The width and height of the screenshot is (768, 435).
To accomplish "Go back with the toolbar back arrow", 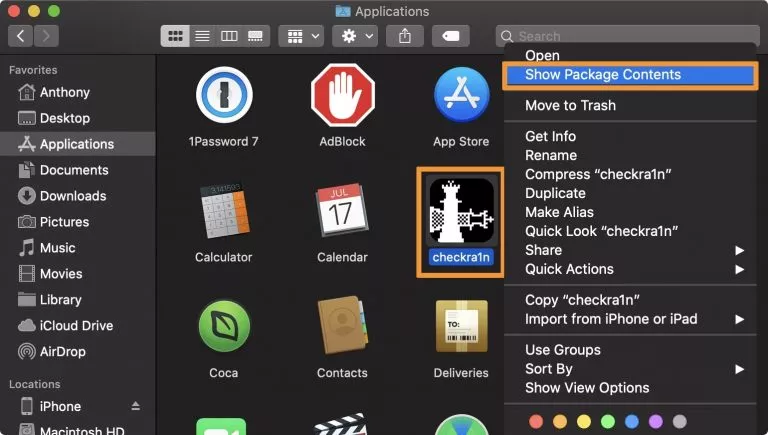I will coord(21,36).
